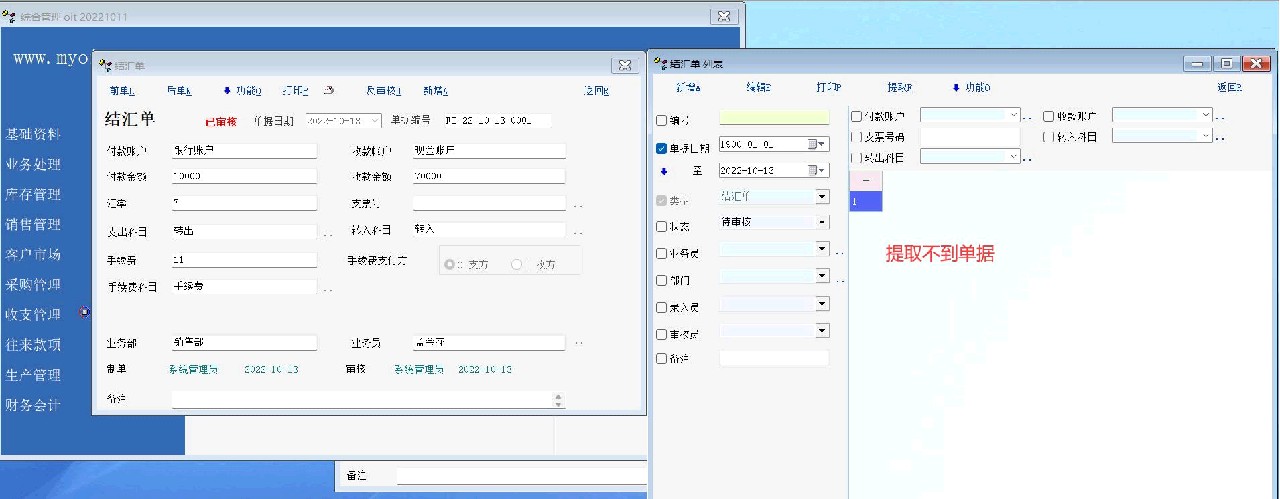
Task: Click ellipsis lookup button next to 手续费 subject field
Action: click(327, 290)
